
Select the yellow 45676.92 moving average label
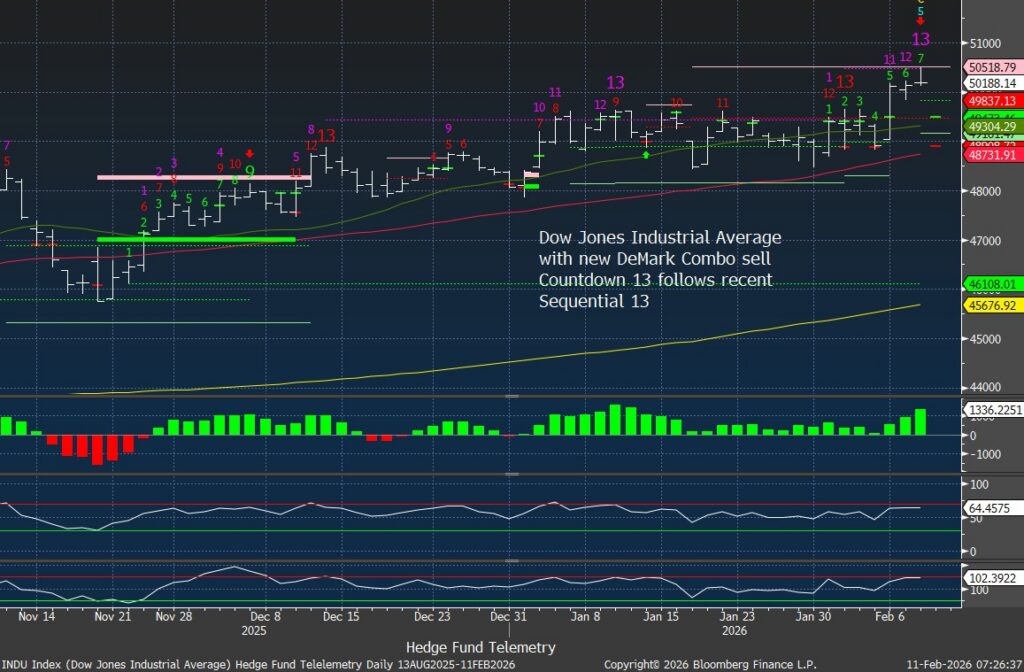click(989, 304)
